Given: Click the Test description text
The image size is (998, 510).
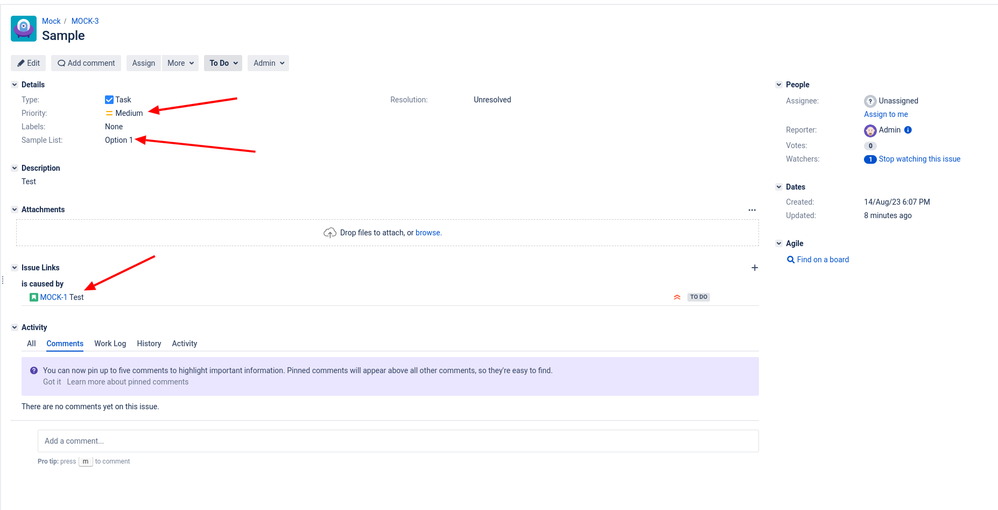Looking at the screenshot, I should tap(29, 181).
